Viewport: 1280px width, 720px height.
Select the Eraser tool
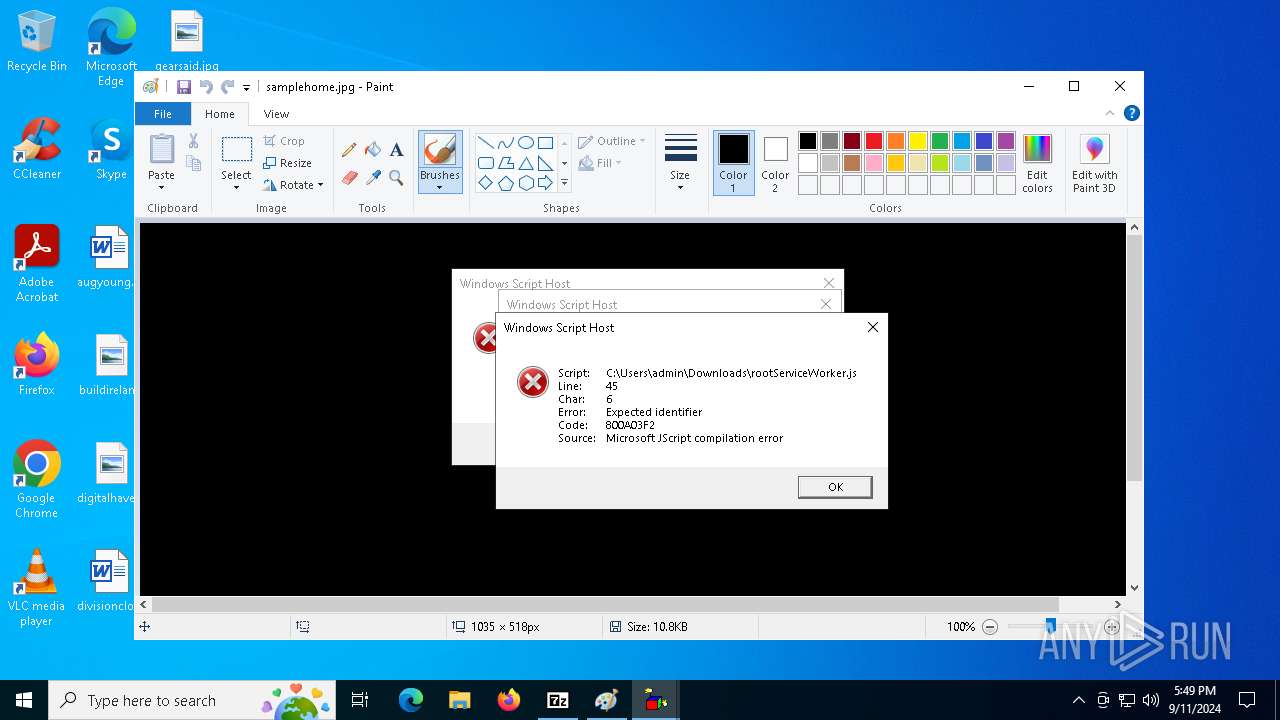click(x=349, y=178)
